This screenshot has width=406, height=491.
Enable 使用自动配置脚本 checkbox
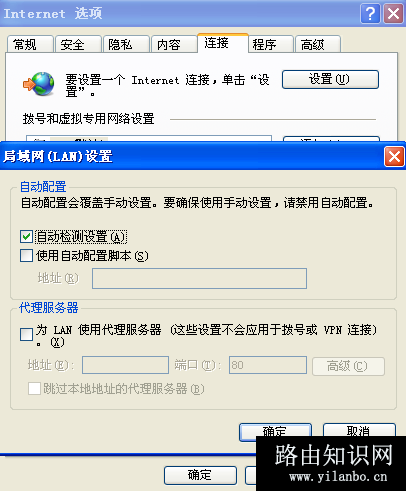pyautogui.click(x=26, y=256)
